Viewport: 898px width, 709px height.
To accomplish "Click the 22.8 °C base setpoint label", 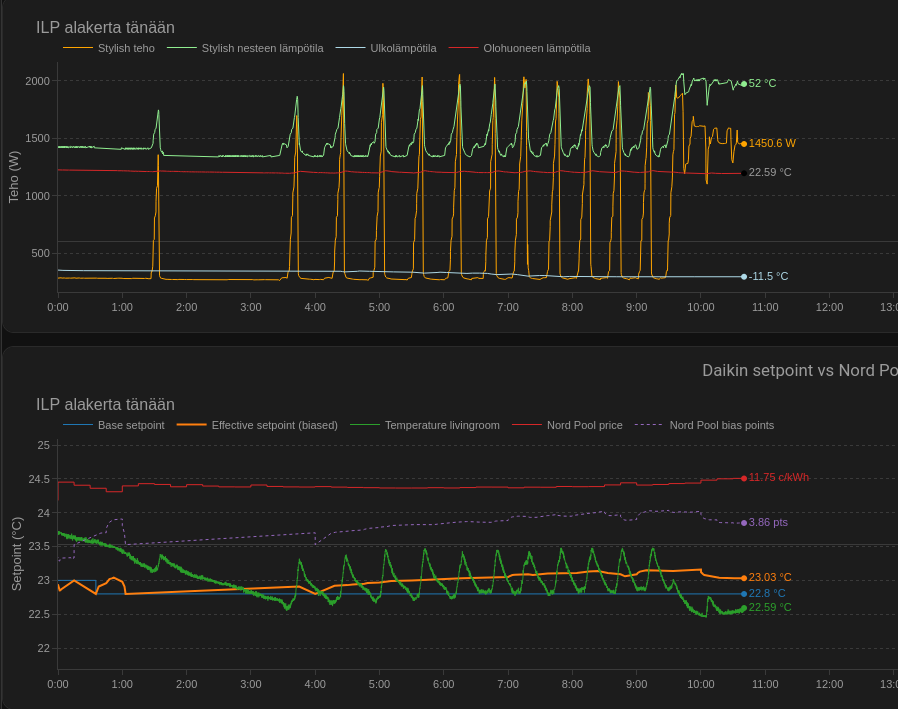I will [x=767, y=593].
